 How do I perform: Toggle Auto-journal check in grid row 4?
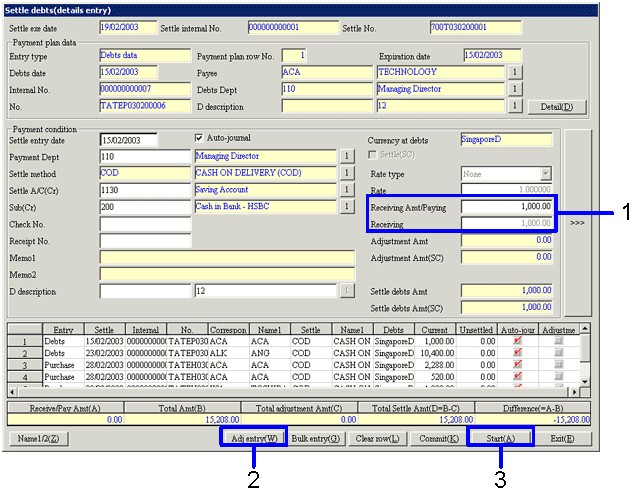coord(518,376)
